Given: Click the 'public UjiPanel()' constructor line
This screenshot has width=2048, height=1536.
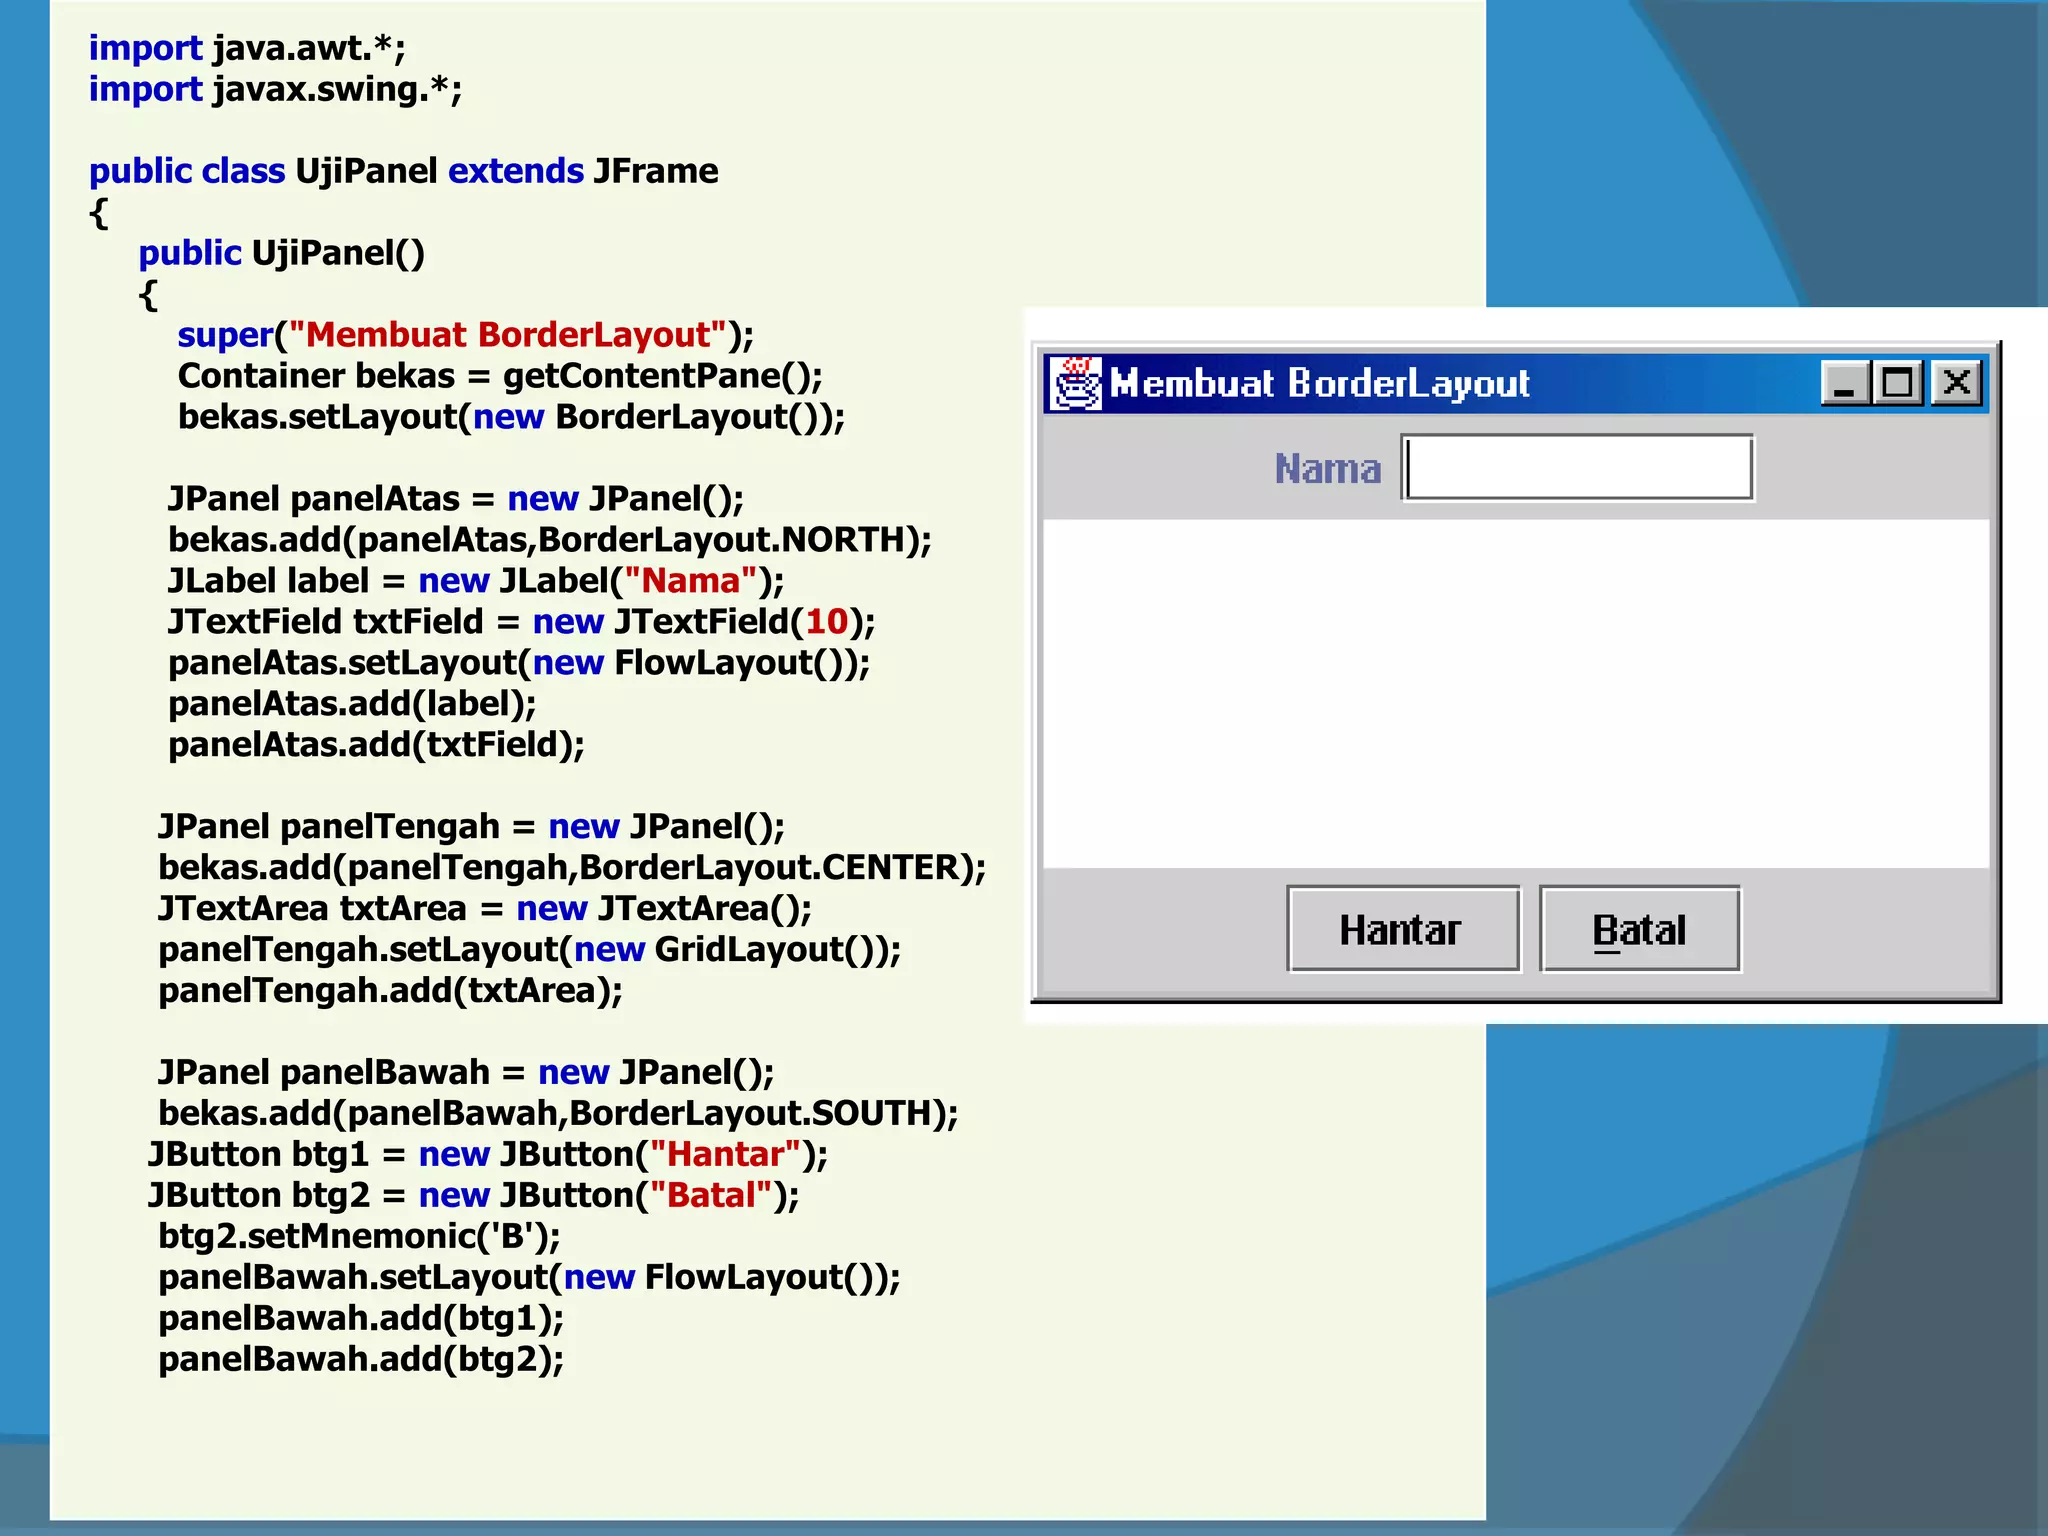Looking at the screenshot, I should coord(281,253).
